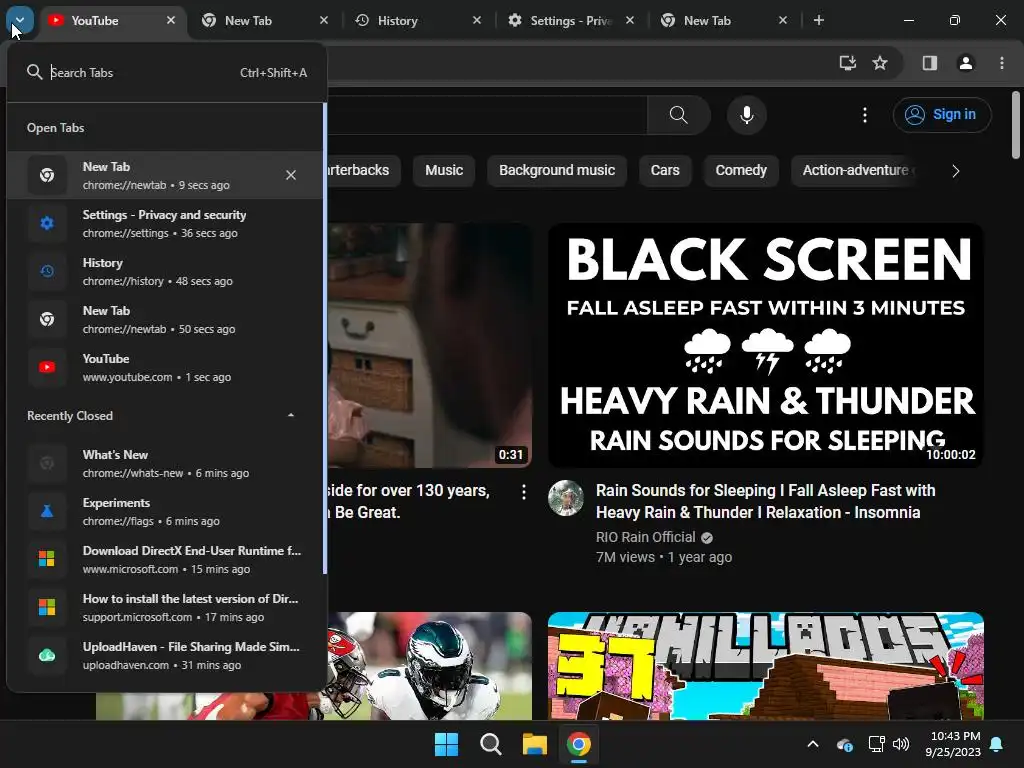Click the magnifier icon in Search Tabs
Image resolution: width=1024 pixels, height=768 pixels.
[x=35, y=72]
